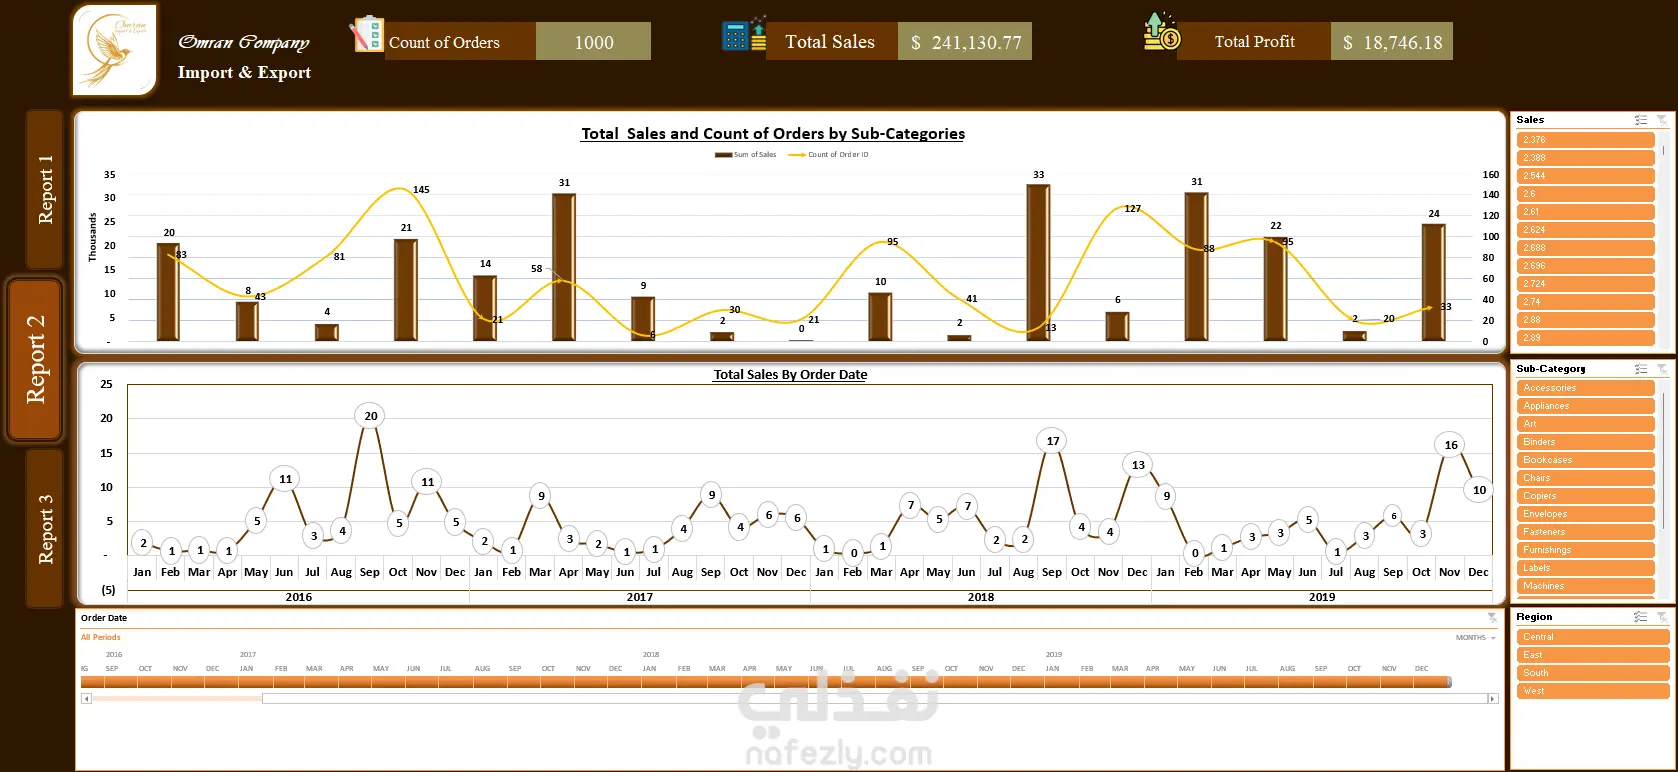Open the MONTHS time level dropdown

1476,638
